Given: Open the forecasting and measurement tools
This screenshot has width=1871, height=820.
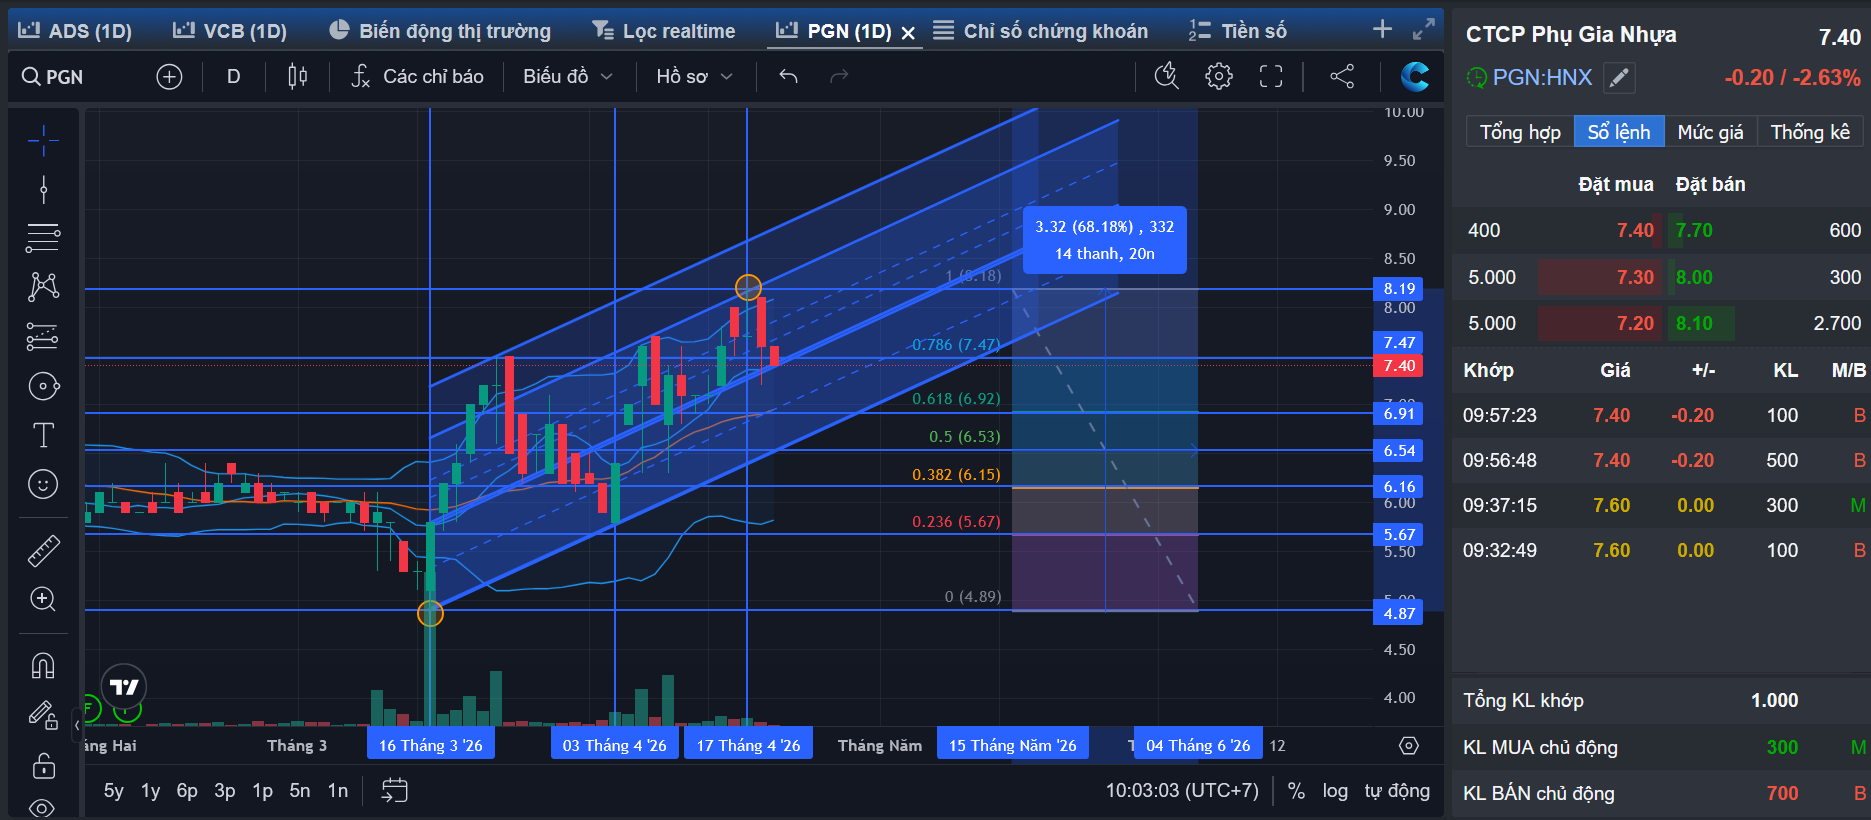Looking at the screenshot, I should 43,337.
